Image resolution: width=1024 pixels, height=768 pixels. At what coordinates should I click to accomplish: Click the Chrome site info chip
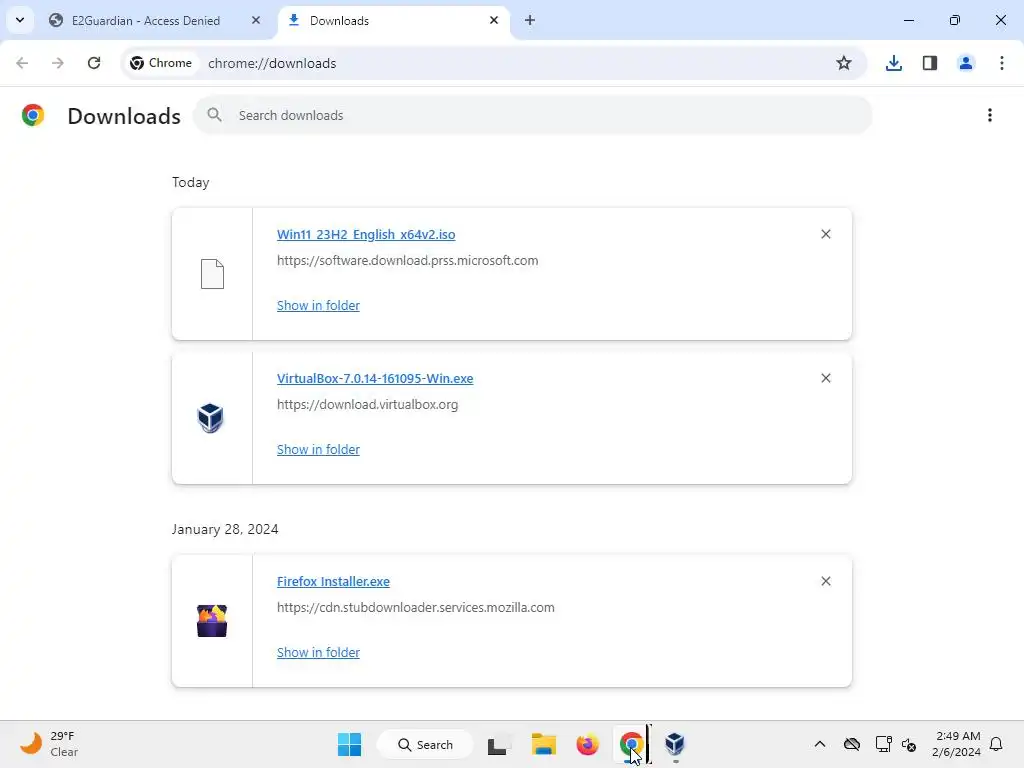point(161,63)
